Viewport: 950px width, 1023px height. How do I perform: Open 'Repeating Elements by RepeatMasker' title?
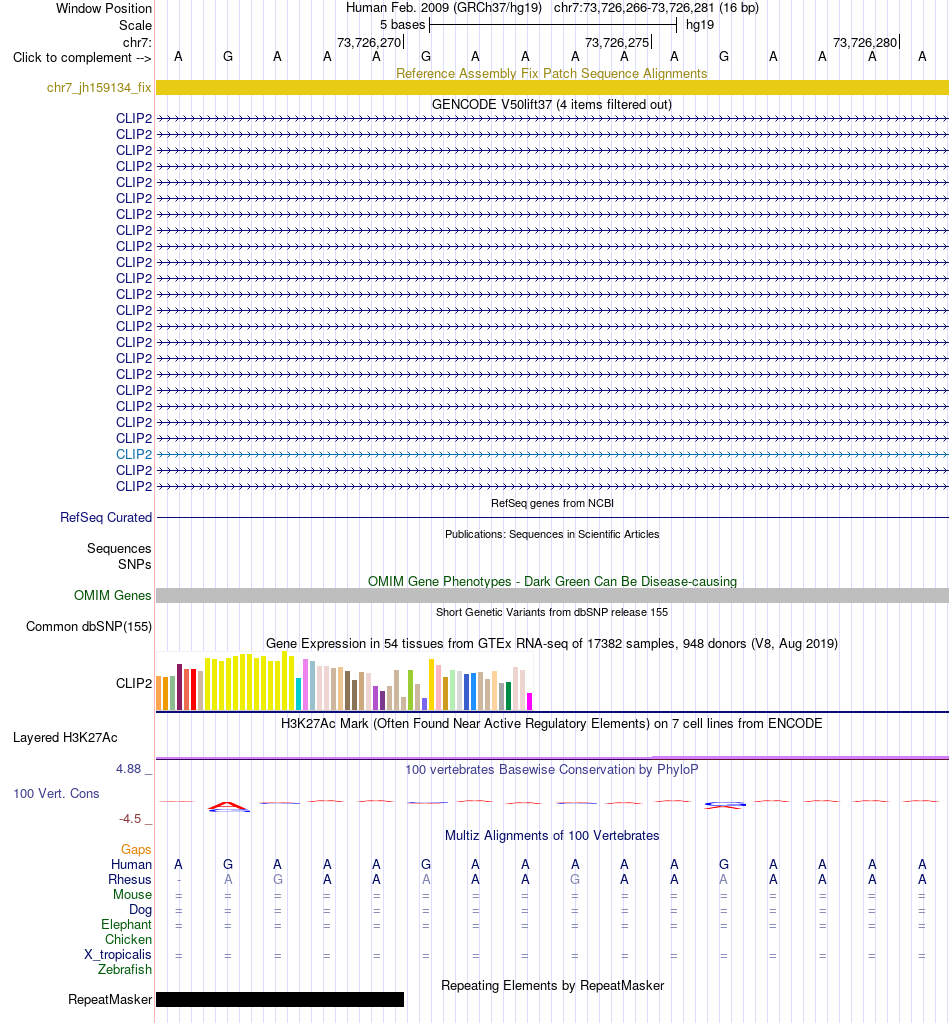pos(552,986)
